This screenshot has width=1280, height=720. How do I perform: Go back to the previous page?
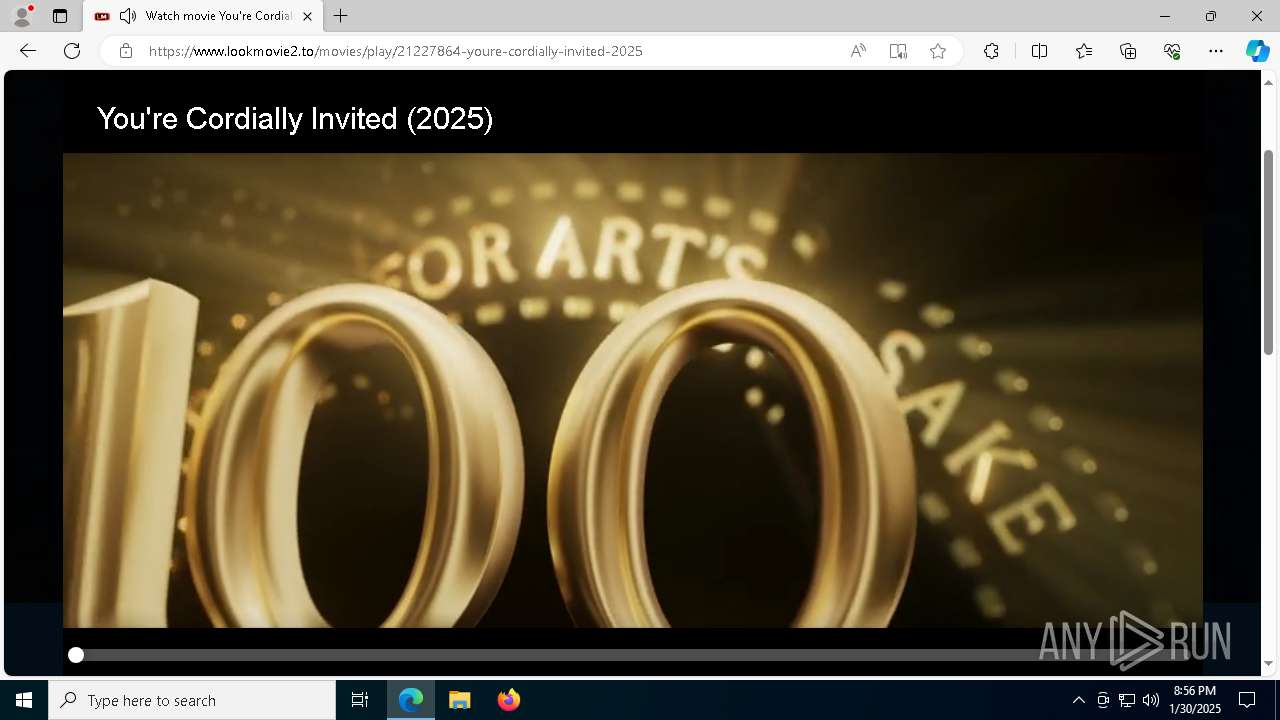pos(28,51)
